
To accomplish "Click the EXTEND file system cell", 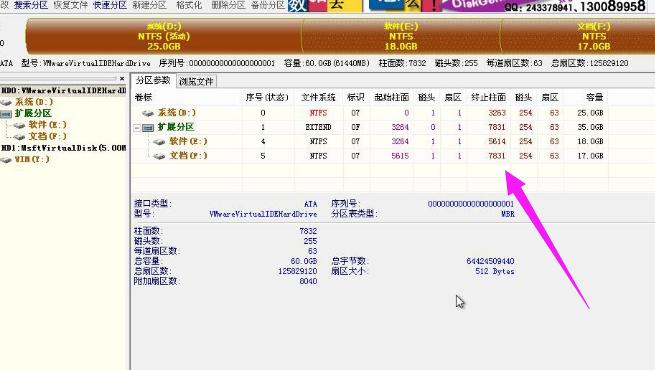I will 318,127.
